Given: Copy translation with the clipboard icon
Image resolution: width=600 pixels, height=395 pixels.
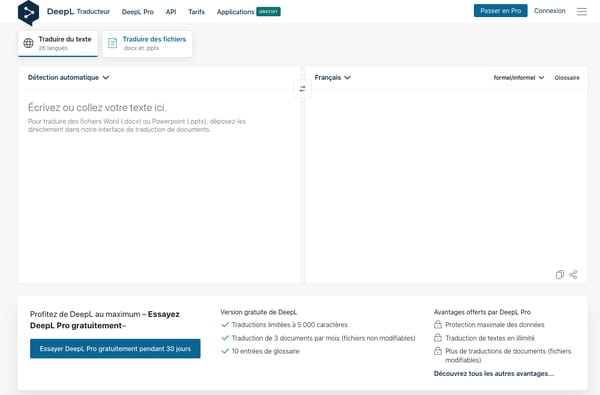Looking at the screenshot, I should 559,274.
